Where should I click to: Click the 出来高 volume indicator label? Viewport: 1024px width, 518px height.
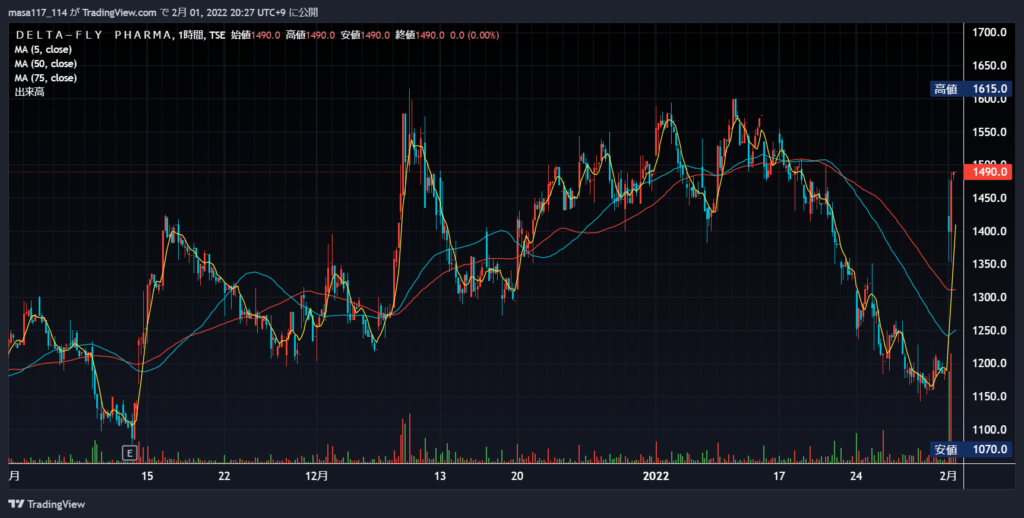click(x=29, y=92)
